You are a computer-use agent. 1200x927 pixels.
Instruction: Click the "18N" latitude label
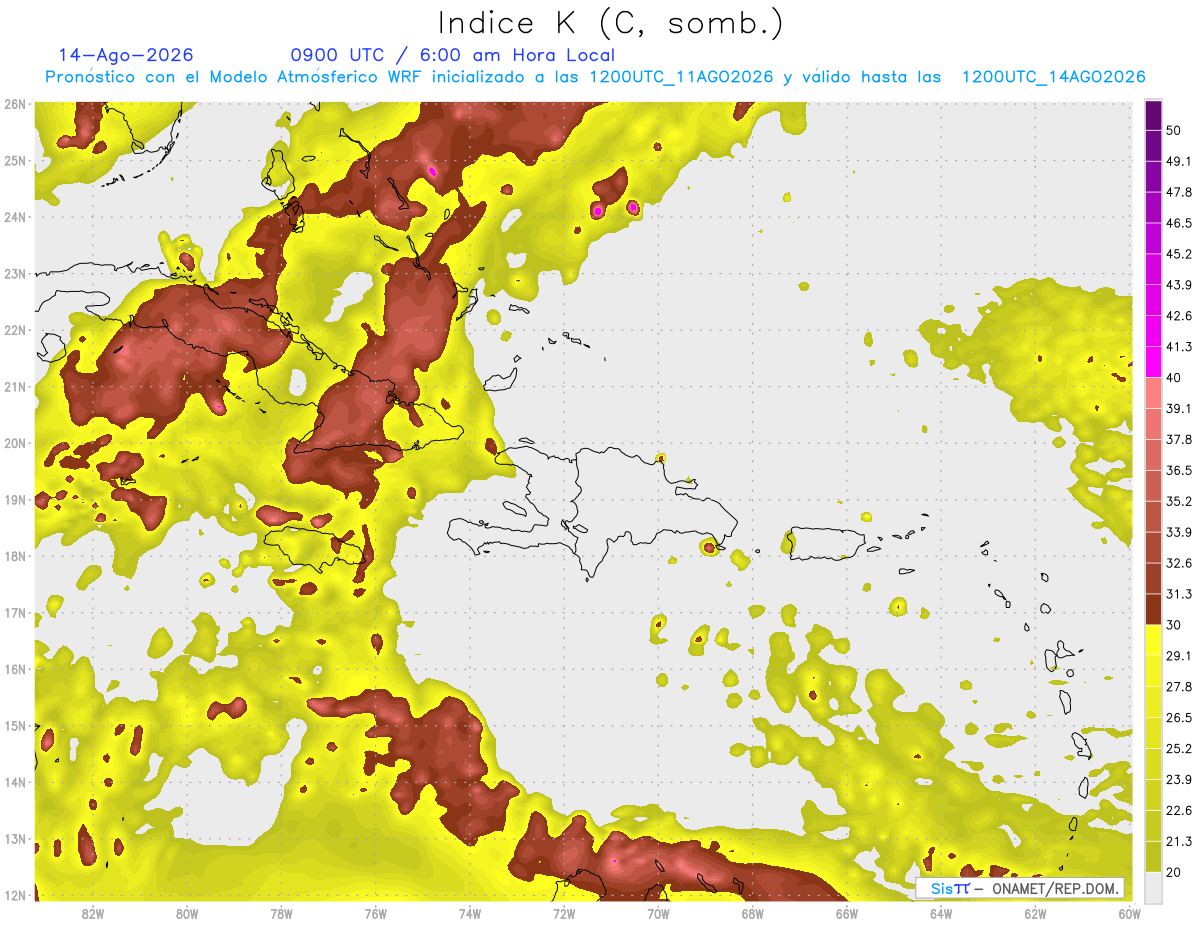pos(15,556)
